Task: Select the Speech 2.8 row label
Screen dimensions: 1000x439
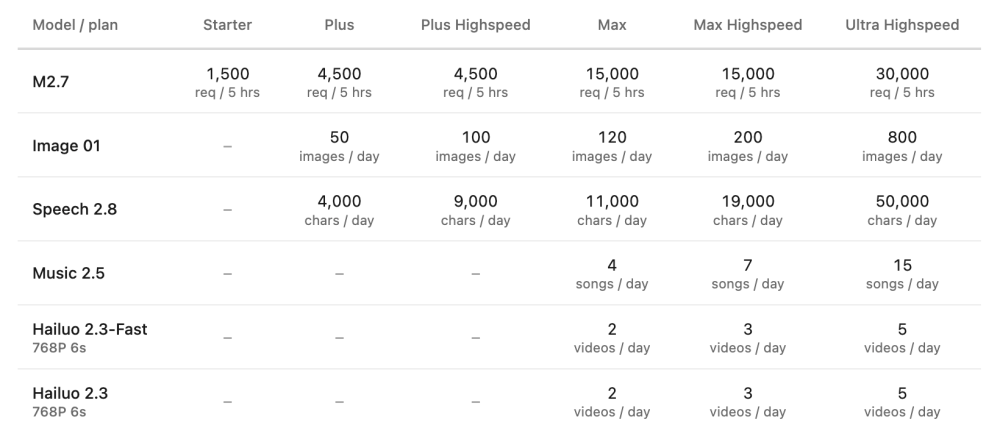Action: (x=74, y=210)
